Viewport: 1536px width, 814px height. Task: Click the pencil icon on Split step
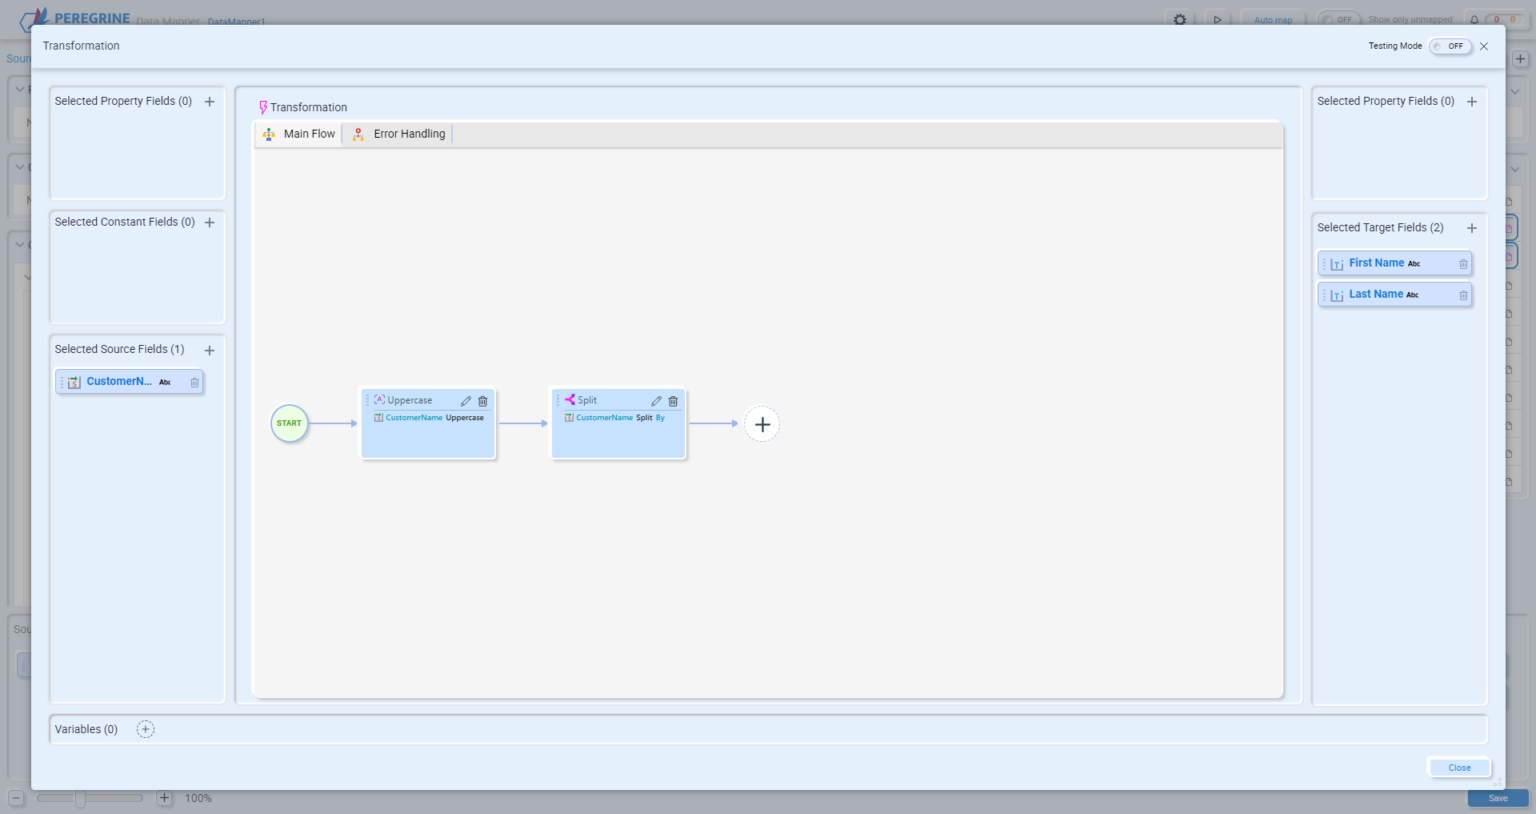pyautogui.click(x=656, y=401)
